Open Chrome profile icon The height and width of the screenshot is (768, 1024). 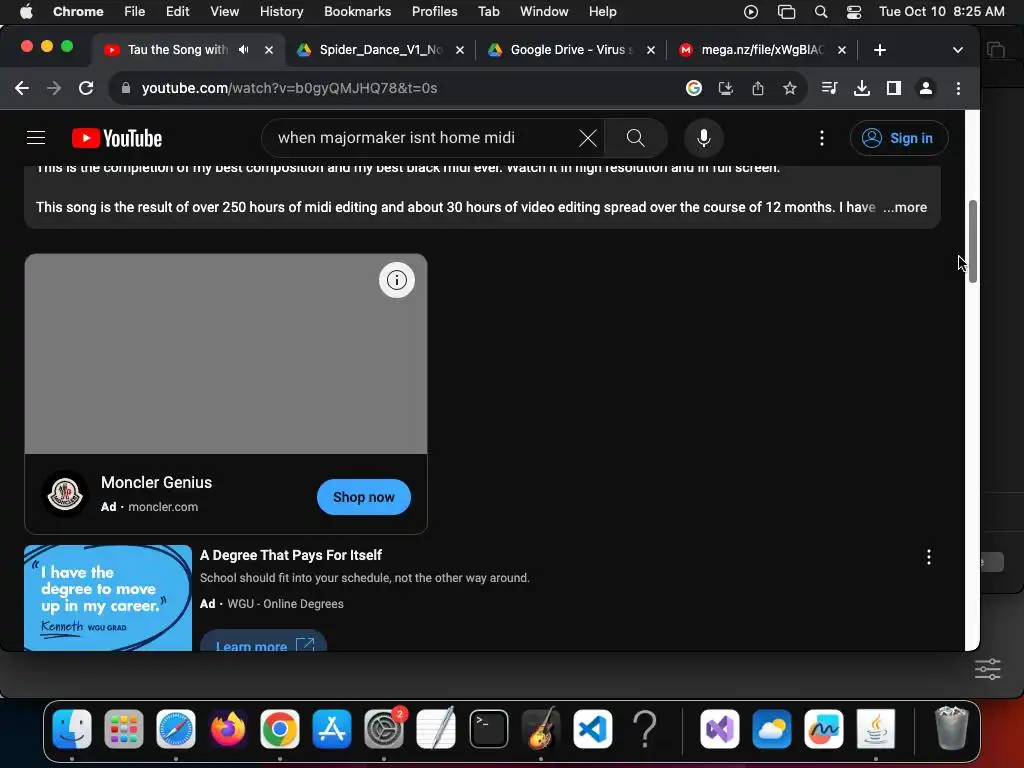(925, 88)
